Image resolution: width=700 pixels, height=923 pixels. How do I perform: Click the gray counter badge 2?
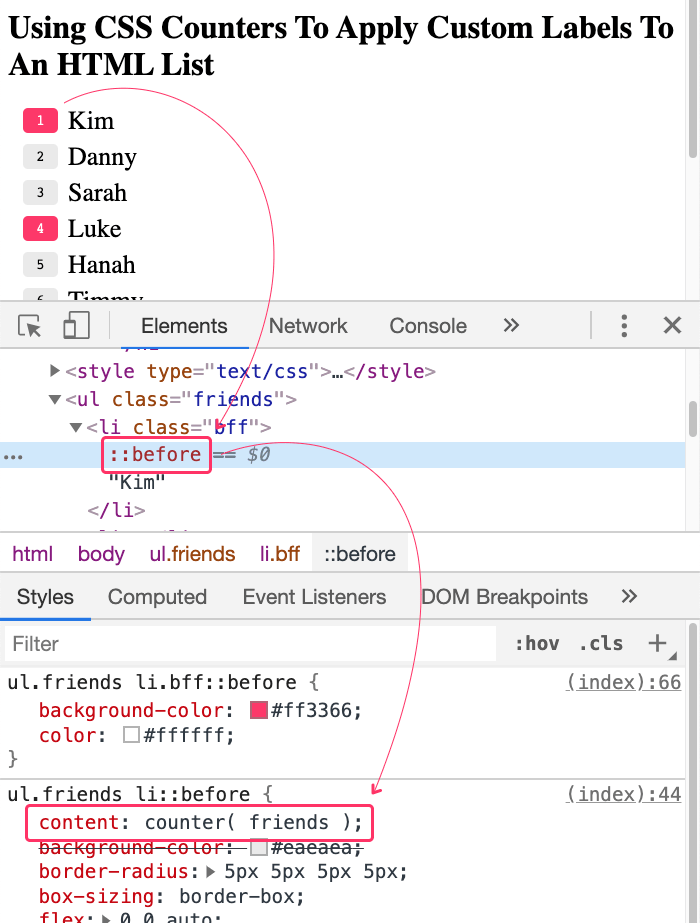point(41,157)
